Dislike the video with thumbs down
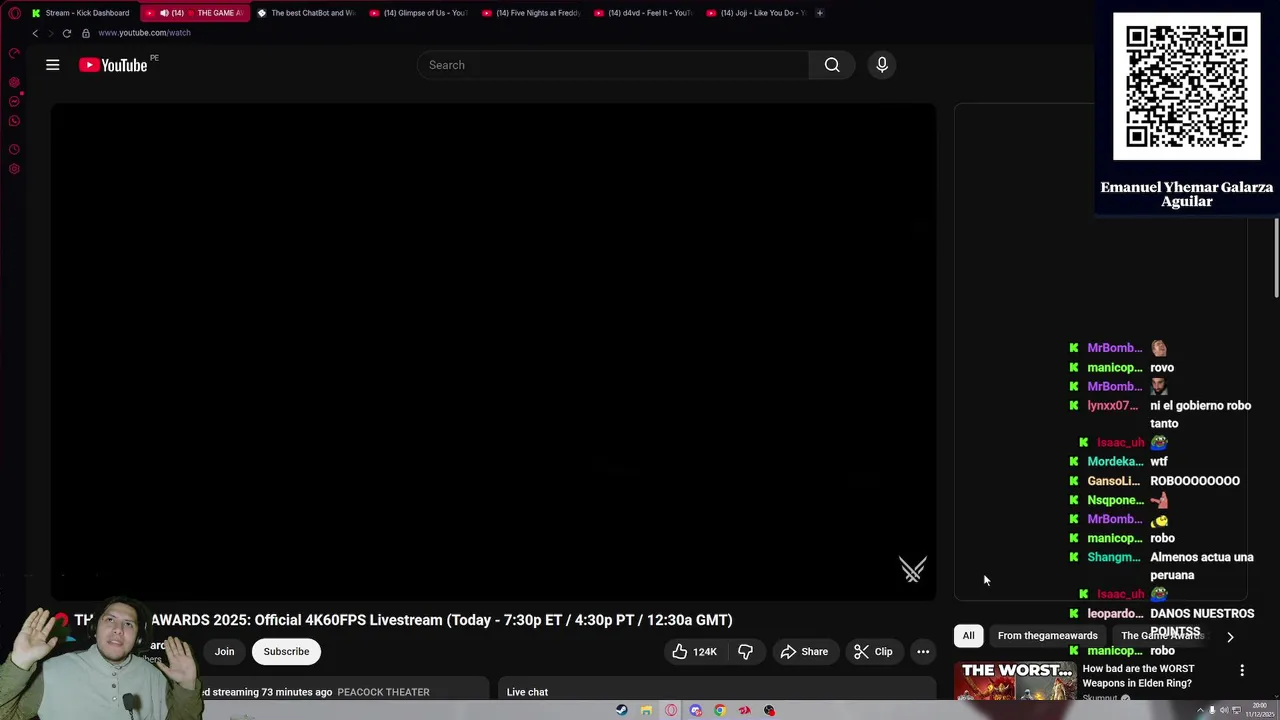The height and width of the screenshot is (720, 1280). coord(745,652)
